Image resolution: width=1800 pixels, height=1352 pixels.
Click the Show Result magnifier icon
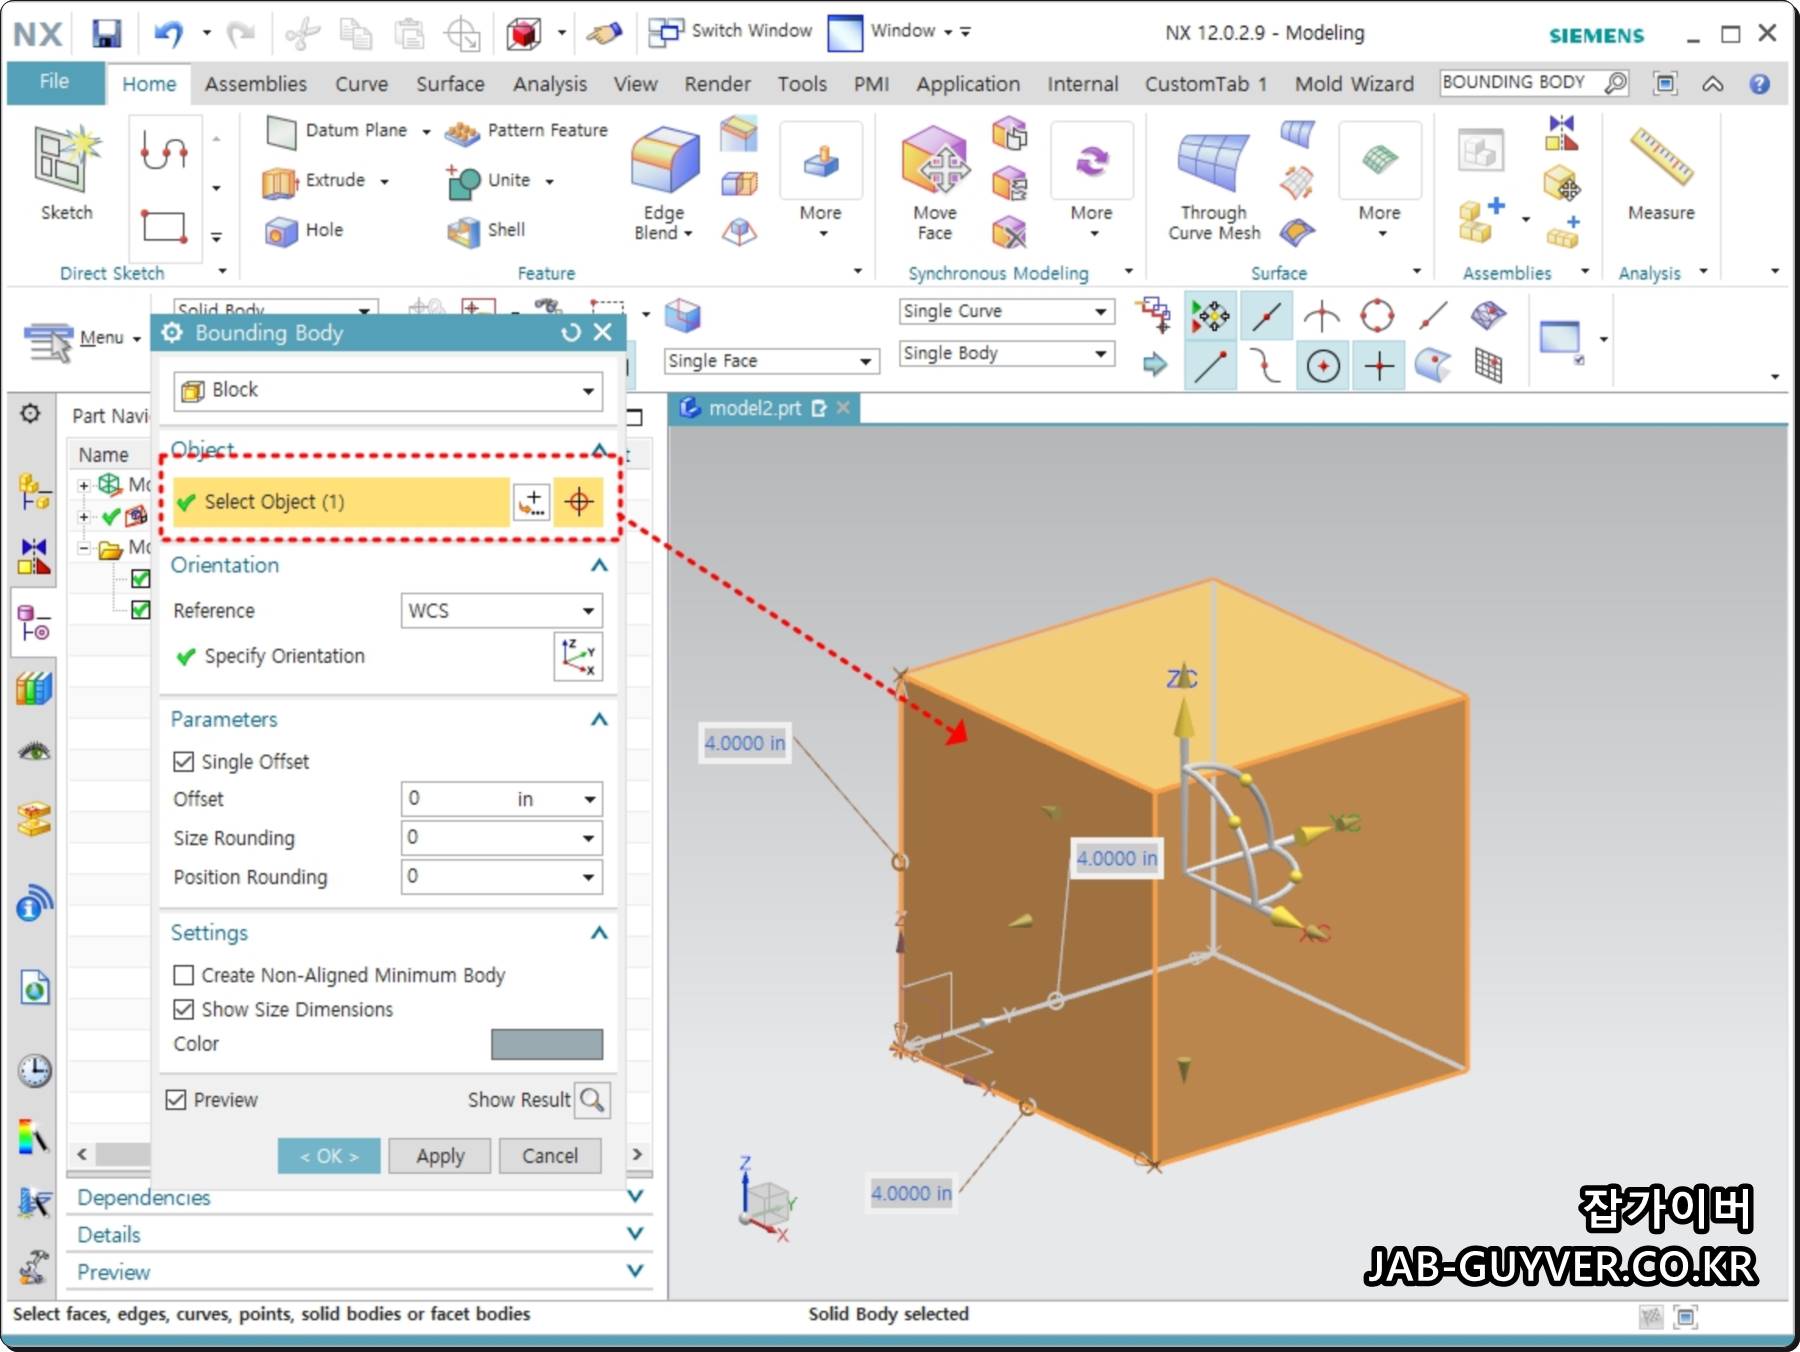(592, 1100)
